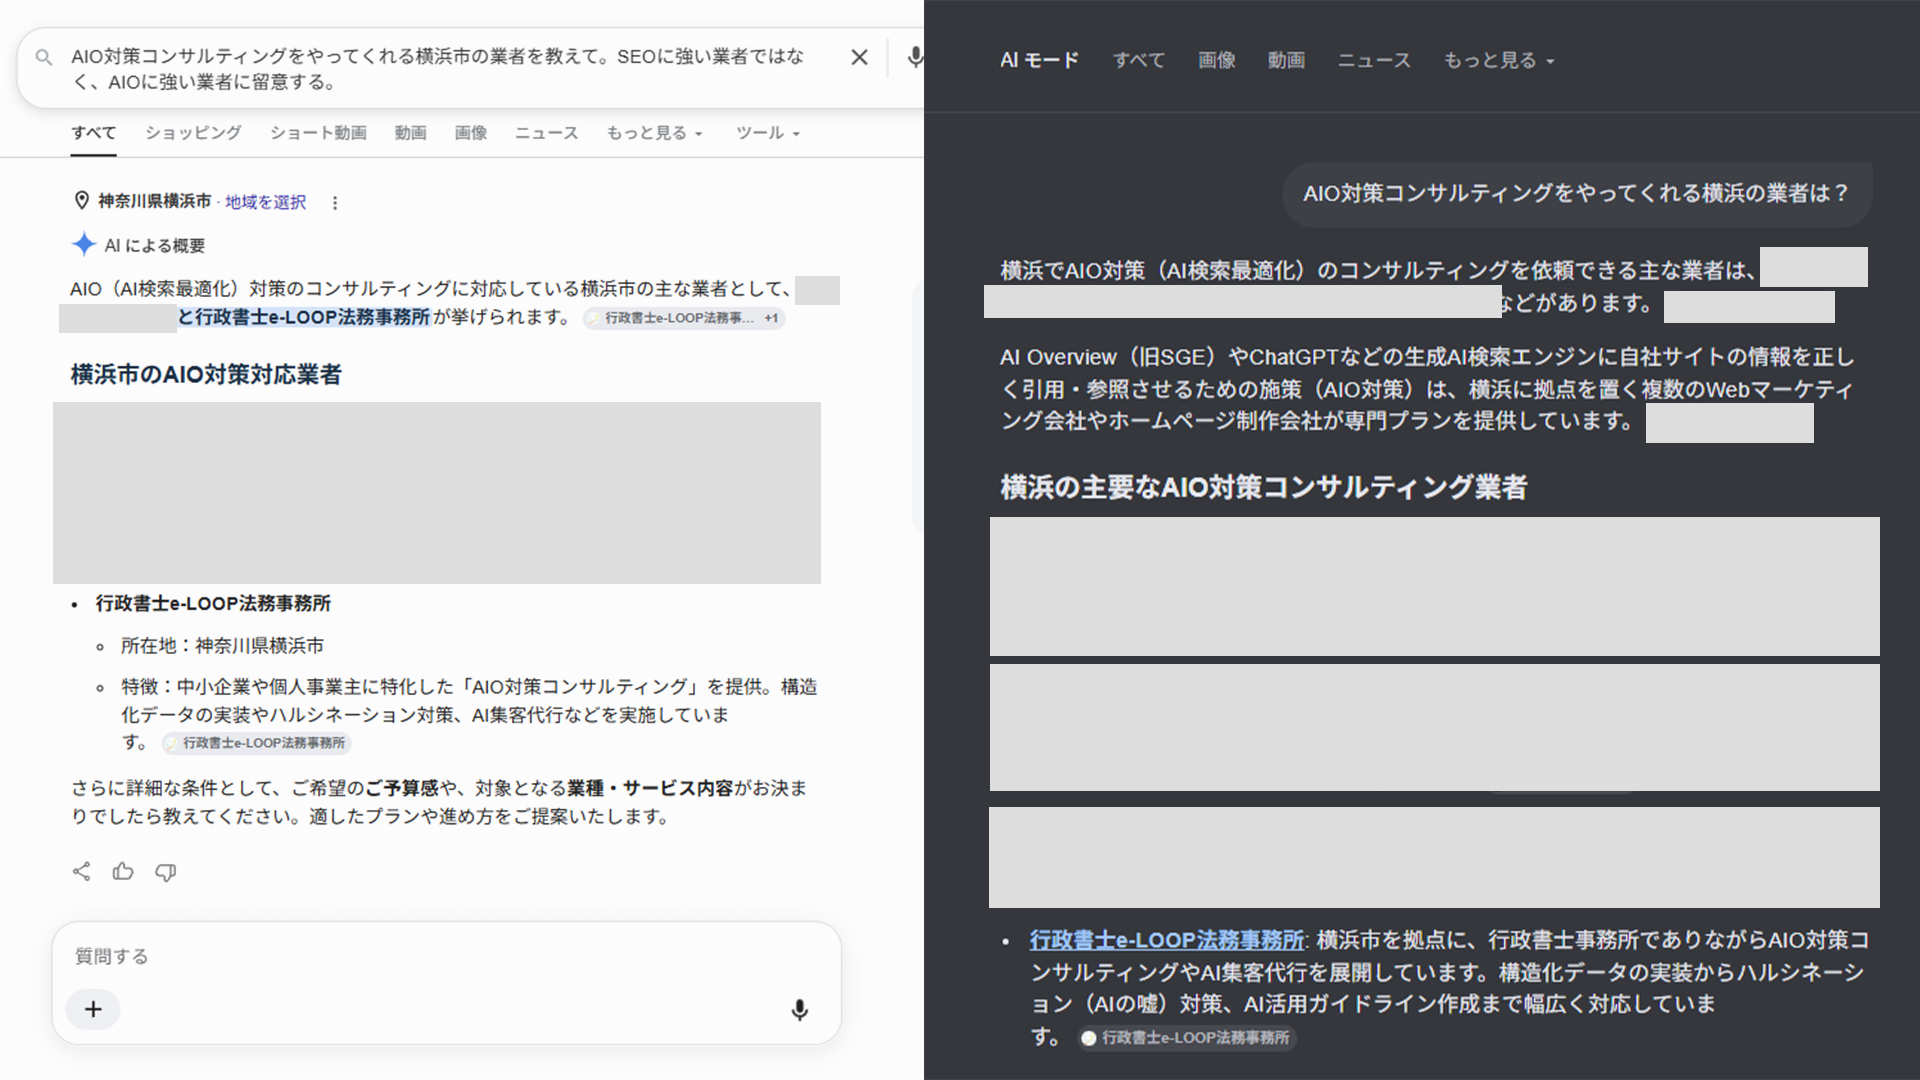This screenshot has height=1080, width=1920.
Task: Click highlighted 行政書士e-LOOP法務事務所 text in summary
Action: (x=312, y=317)
